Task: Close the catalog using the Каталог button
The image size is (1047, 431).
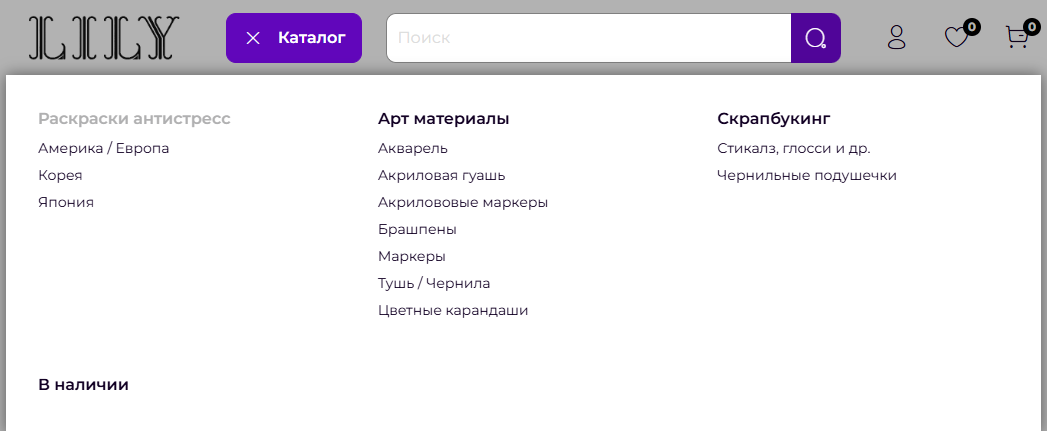Action: coord(294,38)
